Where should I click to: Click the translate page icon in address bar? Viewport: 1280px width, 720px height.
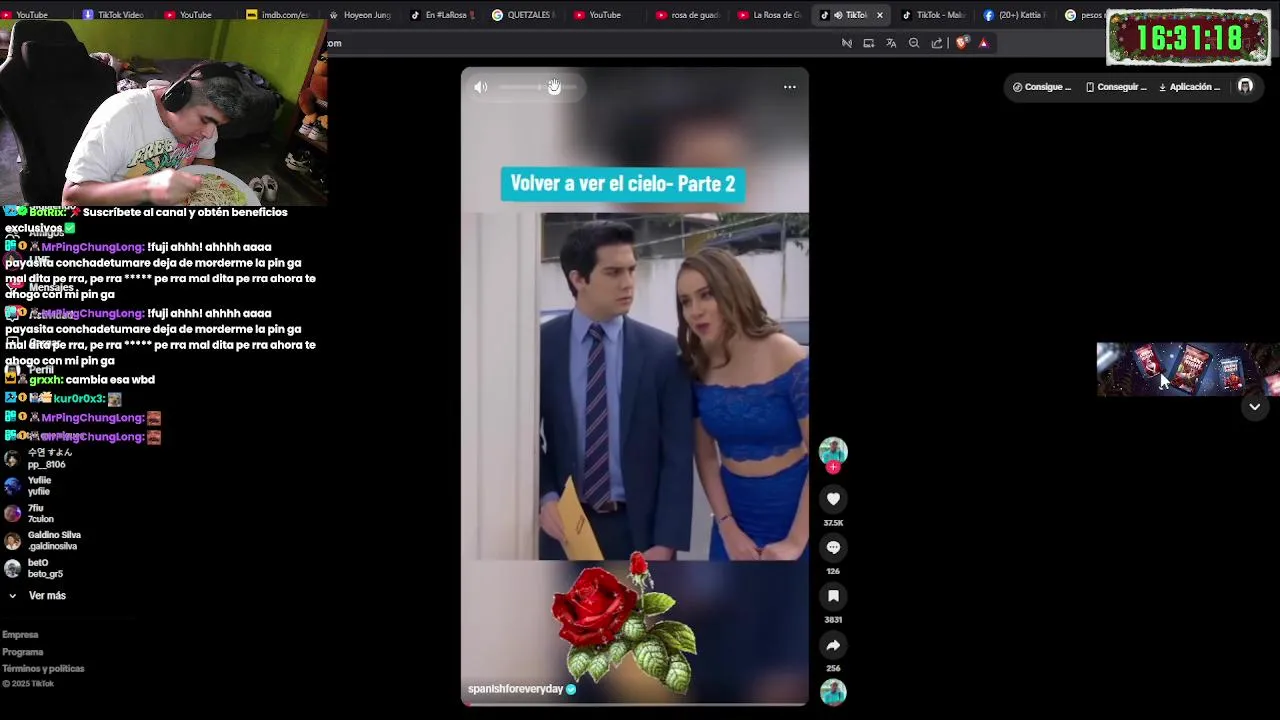(891, 43)
